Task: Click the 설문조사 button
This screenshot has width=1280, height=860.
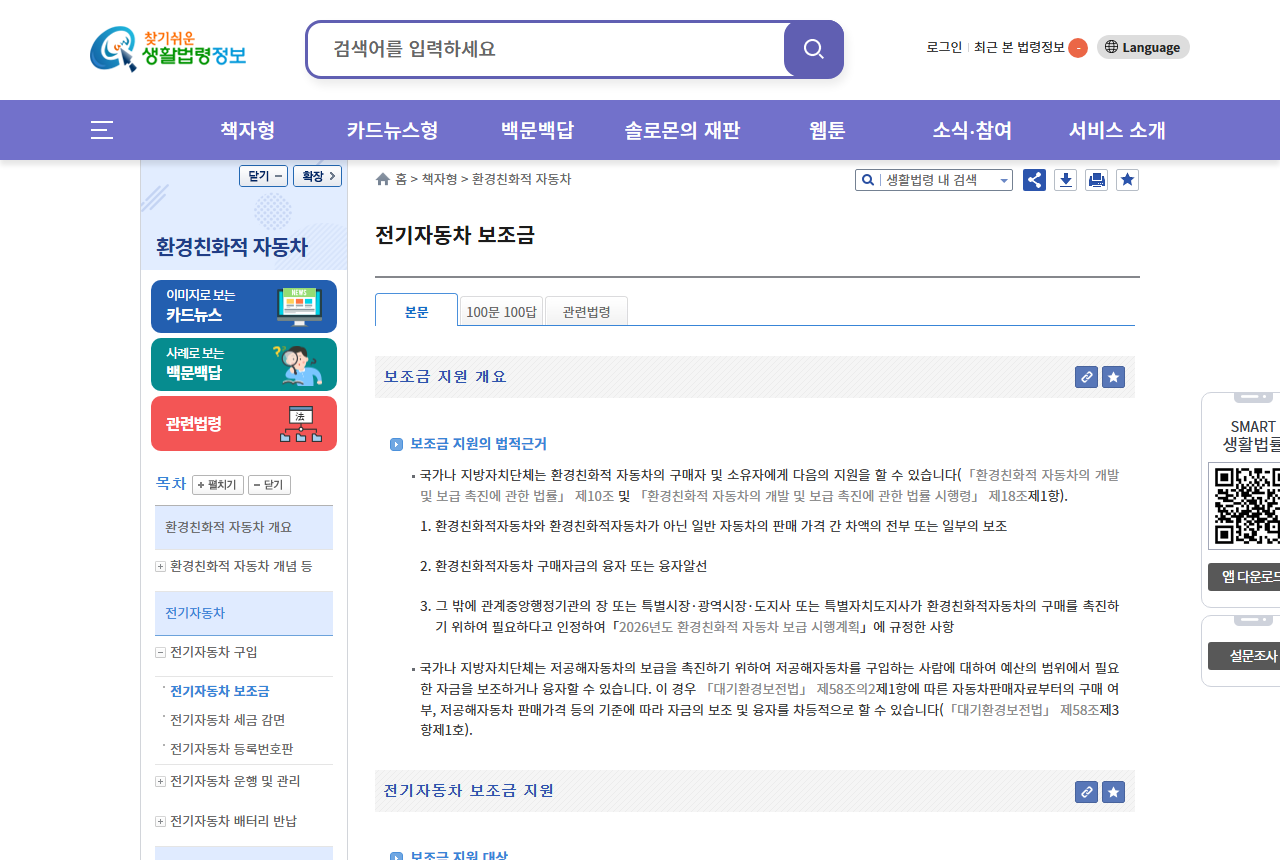Action: pos(1244,656)
